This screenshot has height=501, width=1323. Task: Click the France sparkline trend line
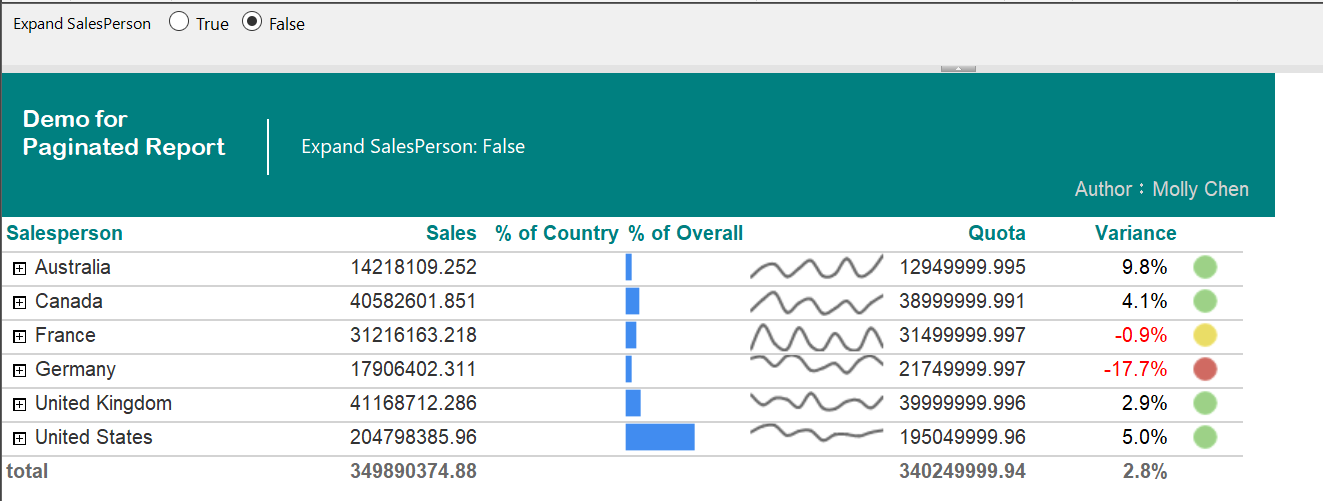coord(817,335)
